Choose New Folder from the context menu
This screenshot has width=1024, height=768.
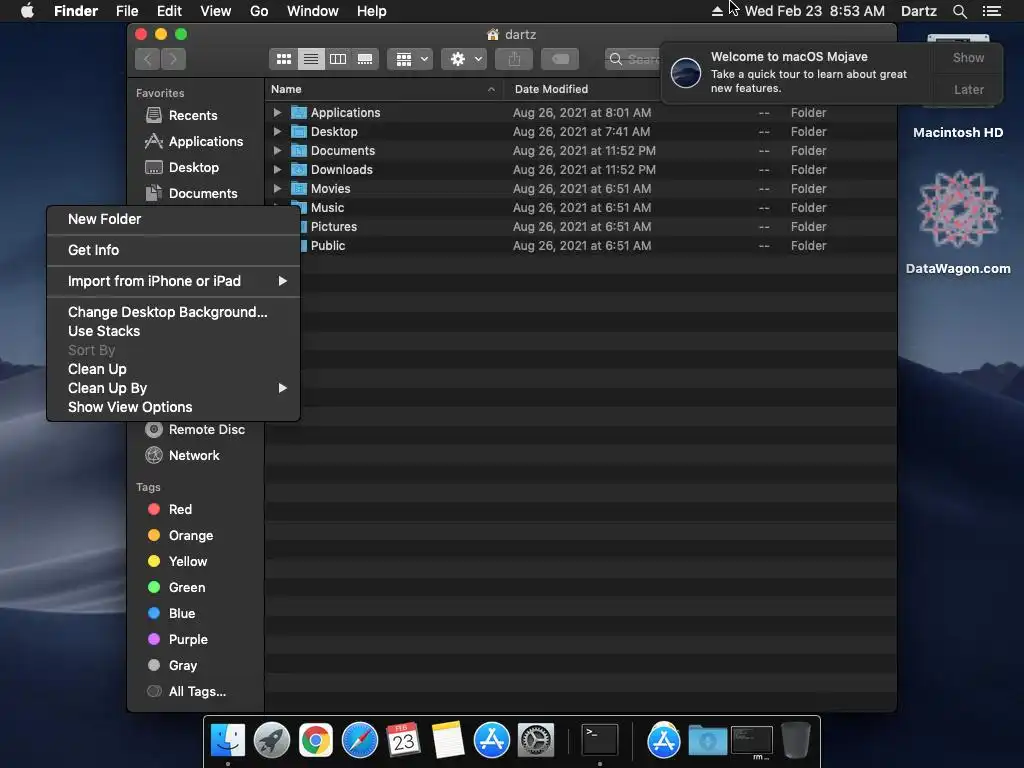pos(173,219)
